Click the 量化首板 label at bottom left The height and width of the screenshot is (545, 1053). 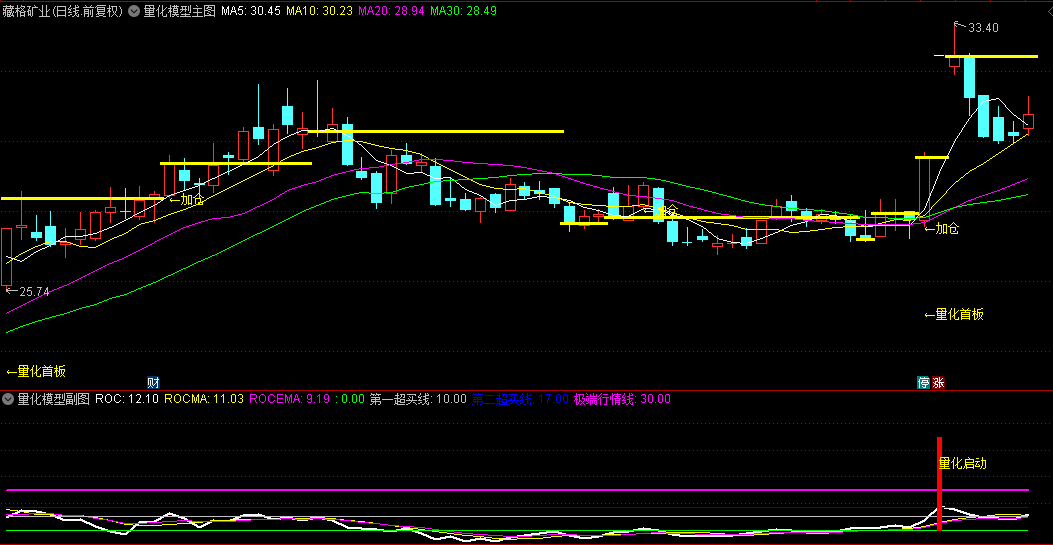click(36, 371)
